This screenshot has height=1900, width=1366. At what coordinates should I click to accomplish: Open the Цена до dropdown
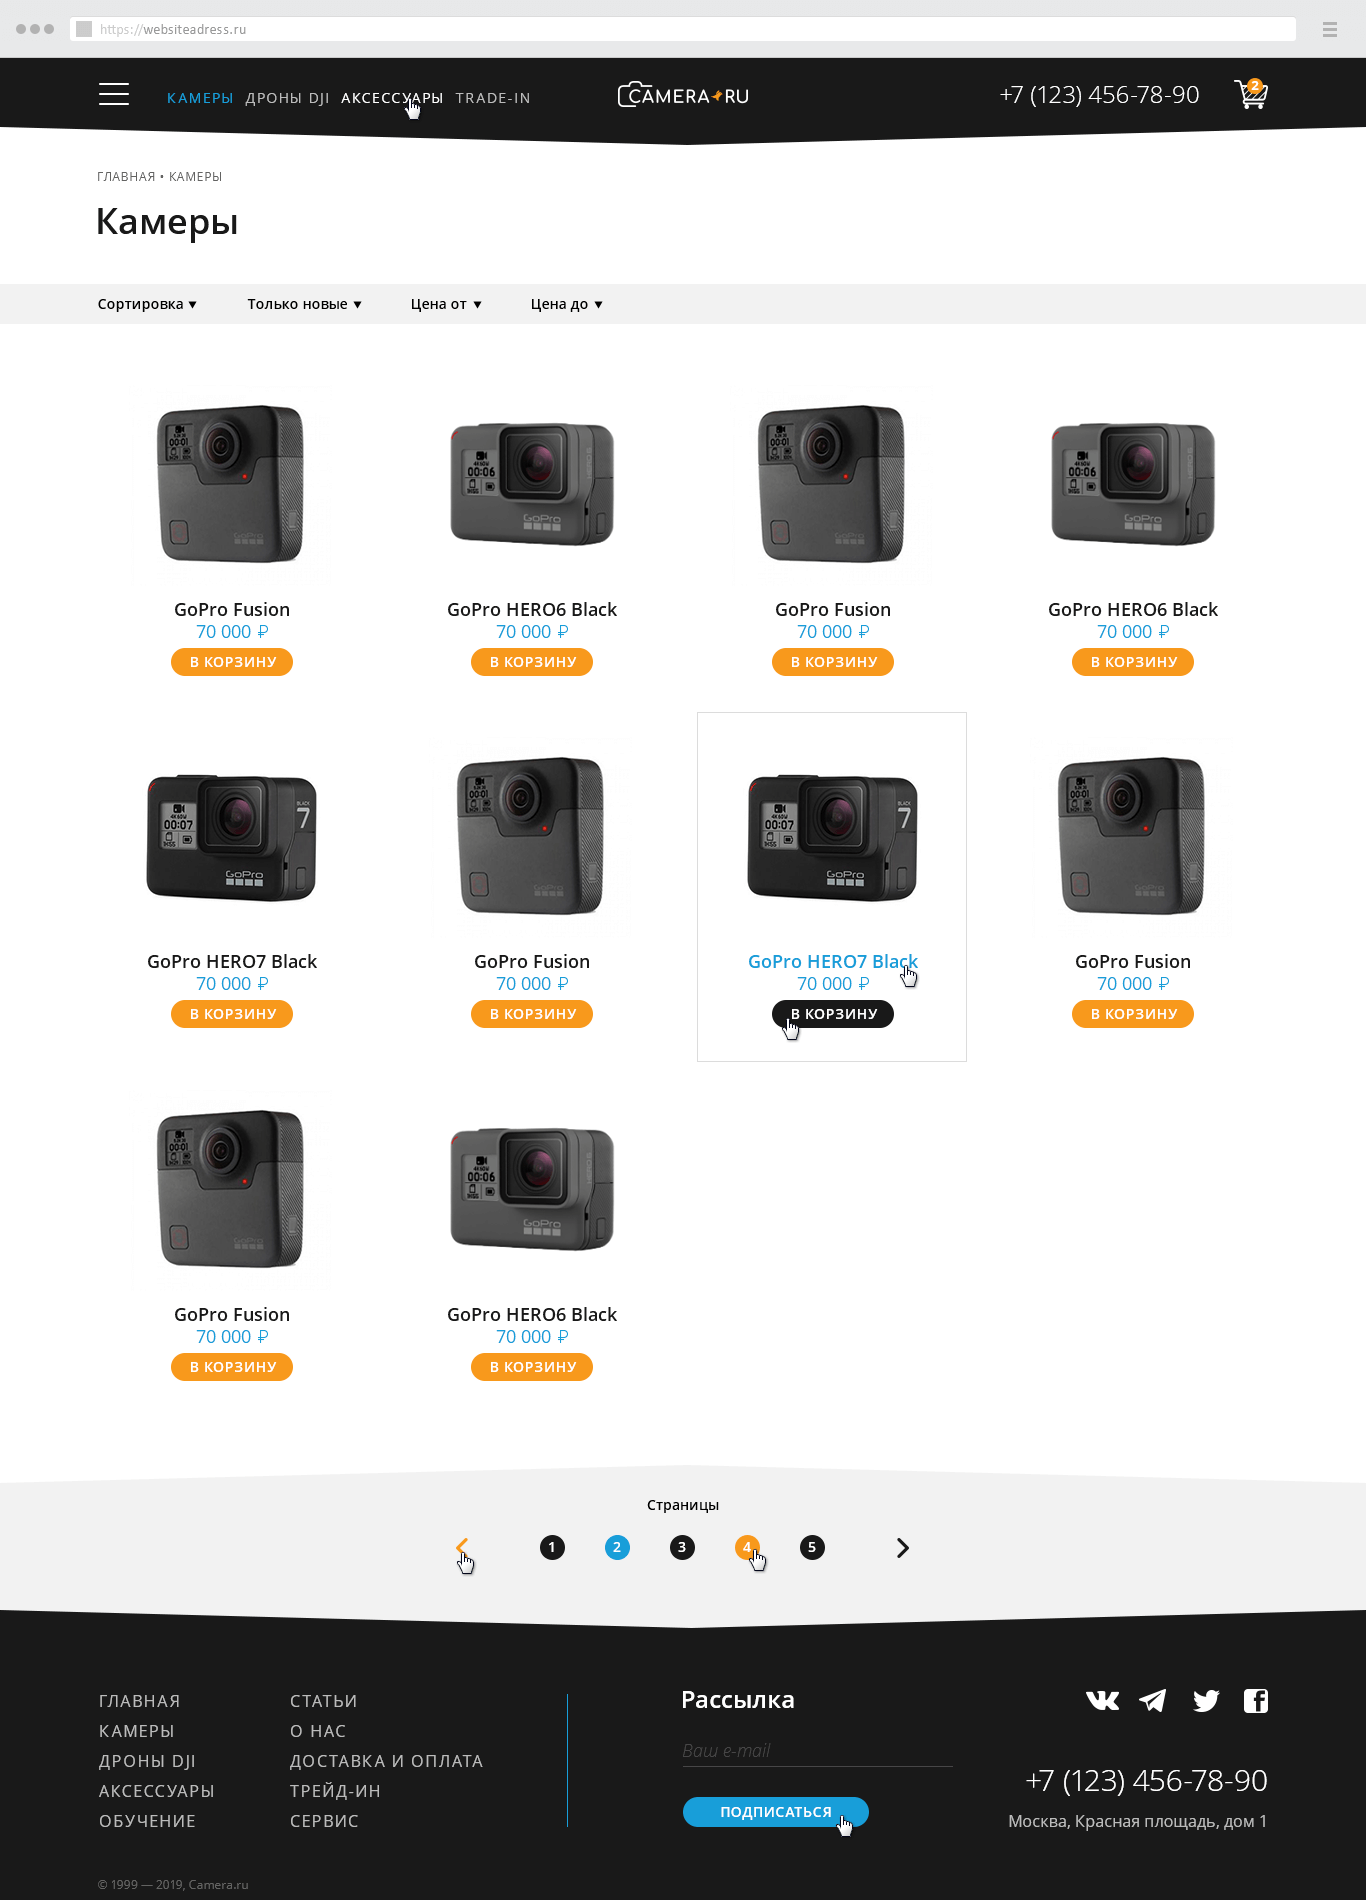[567, 304]
